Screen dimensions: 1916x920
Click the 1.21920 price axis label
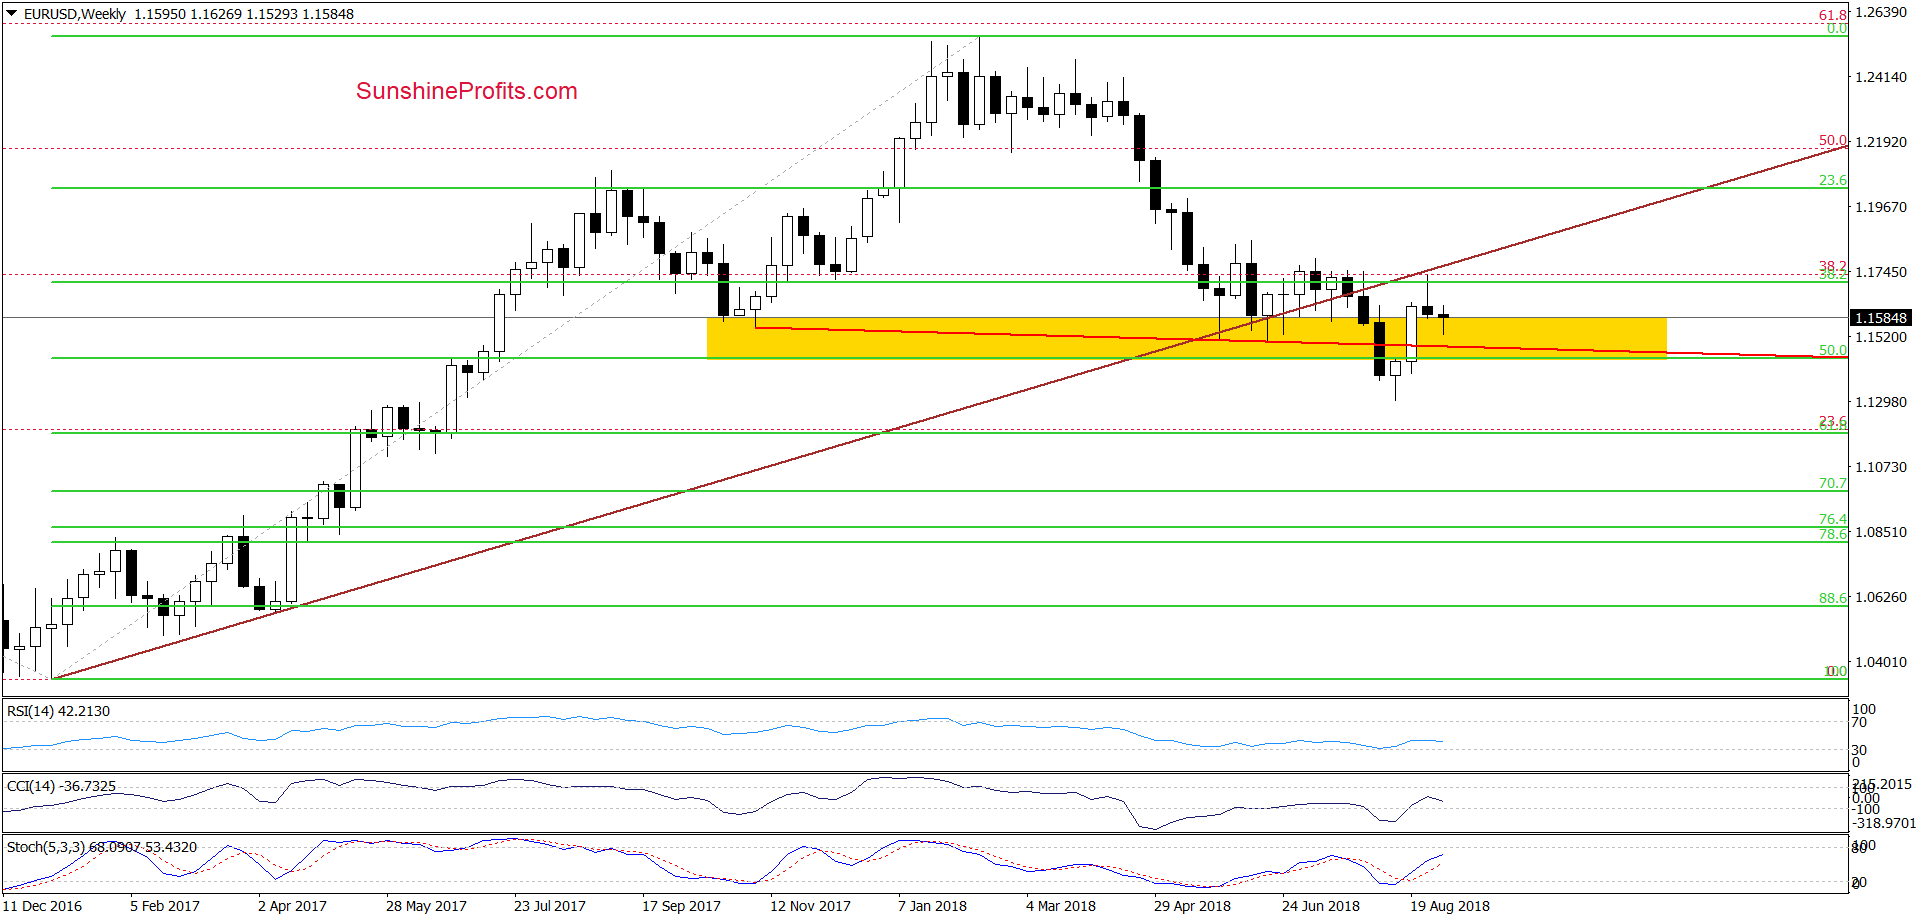[1881, 142]
